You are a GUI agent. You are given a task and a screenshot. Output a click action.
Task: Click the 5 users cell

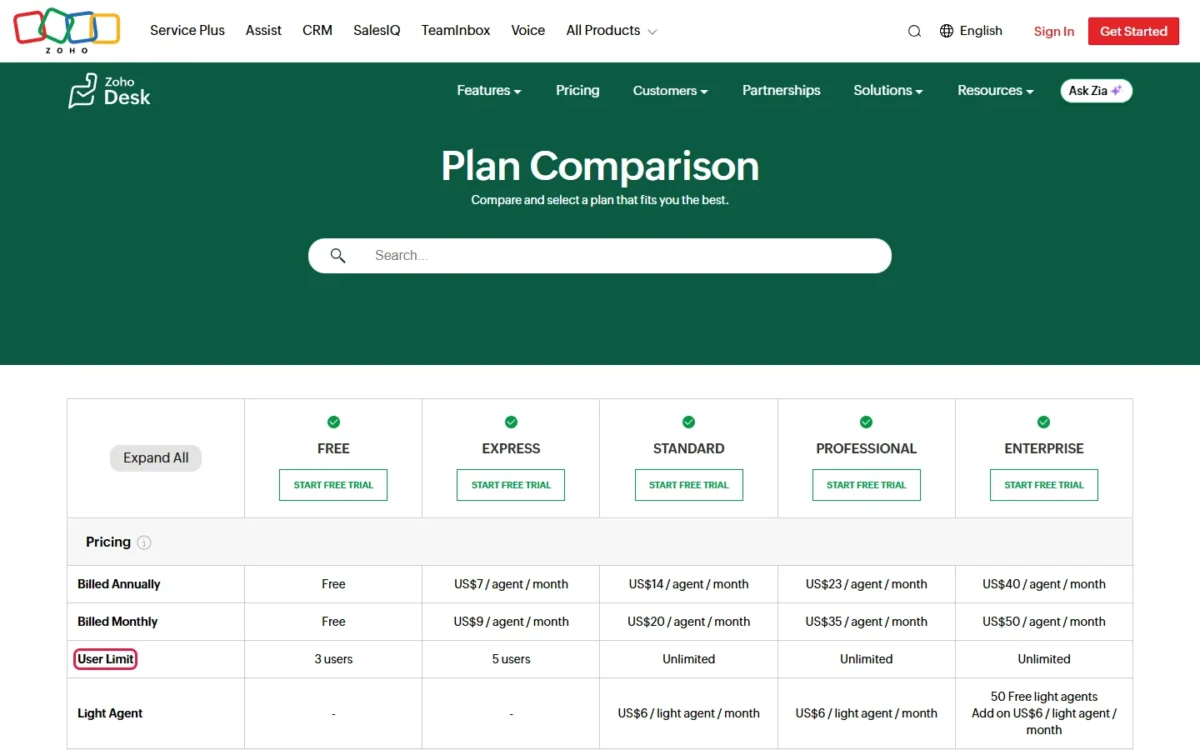coord(511,659)
